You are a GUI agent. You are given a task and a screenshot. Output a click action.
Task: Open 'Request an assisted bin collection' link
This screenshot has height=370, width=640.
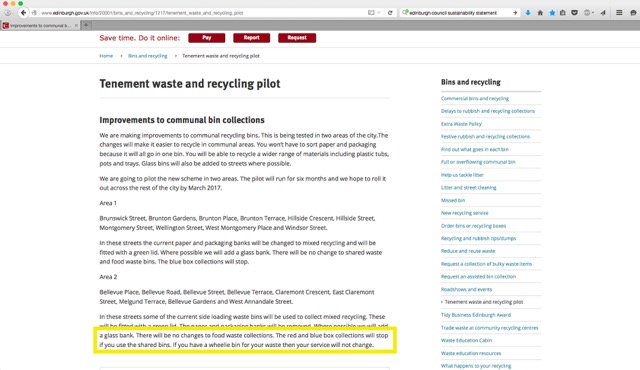(x=478, y=277)
